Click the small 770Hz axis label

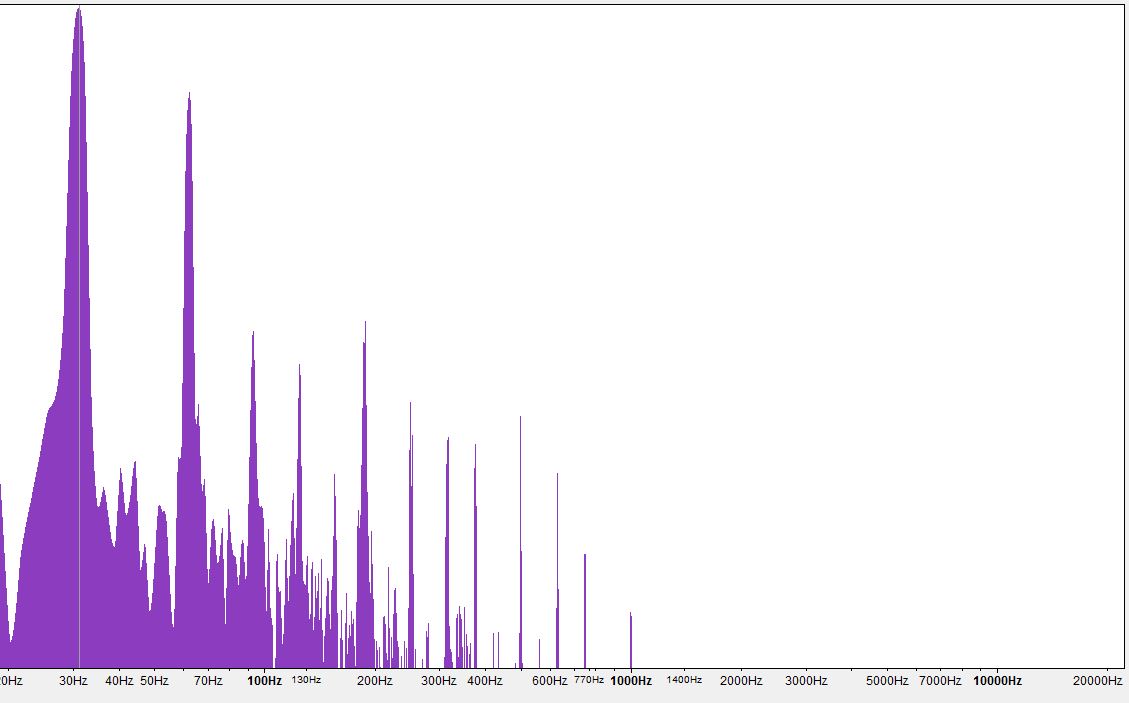(x=589, y=679)
